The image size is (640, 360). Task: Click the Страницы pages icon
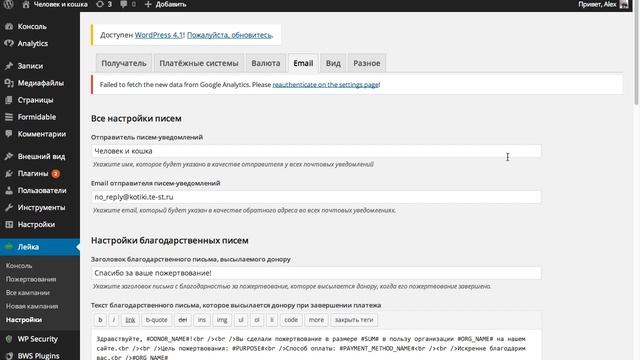point(9,100)
